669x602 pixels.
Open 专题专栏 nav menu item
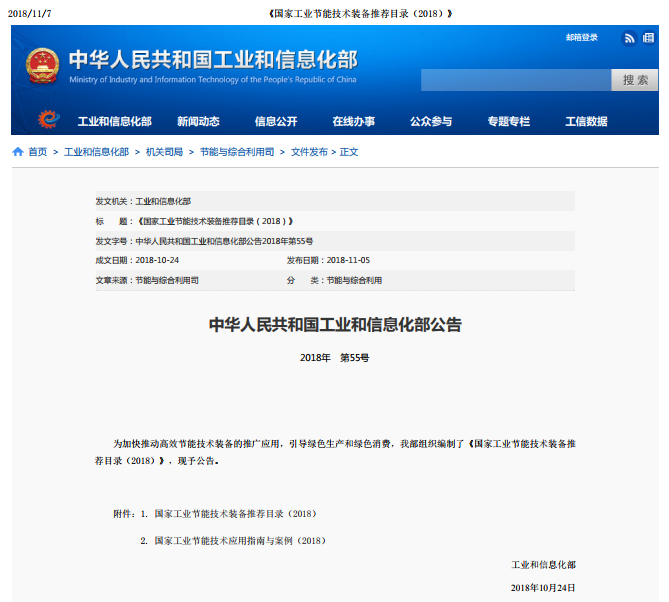point(509,121)
